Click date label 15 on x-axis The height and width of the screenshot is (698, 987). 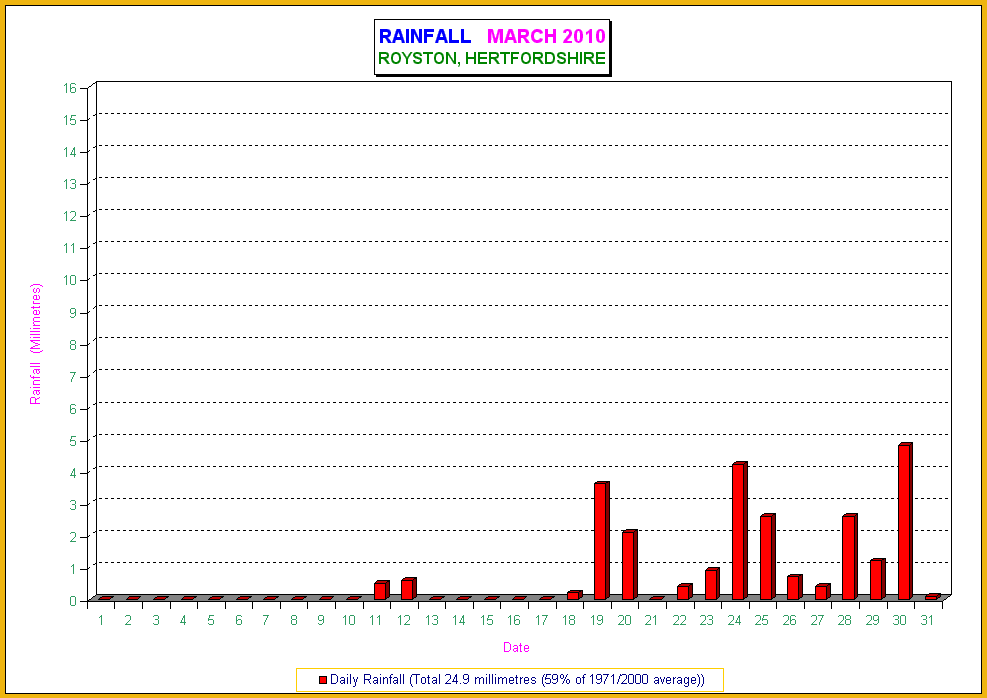pos(487,621)
